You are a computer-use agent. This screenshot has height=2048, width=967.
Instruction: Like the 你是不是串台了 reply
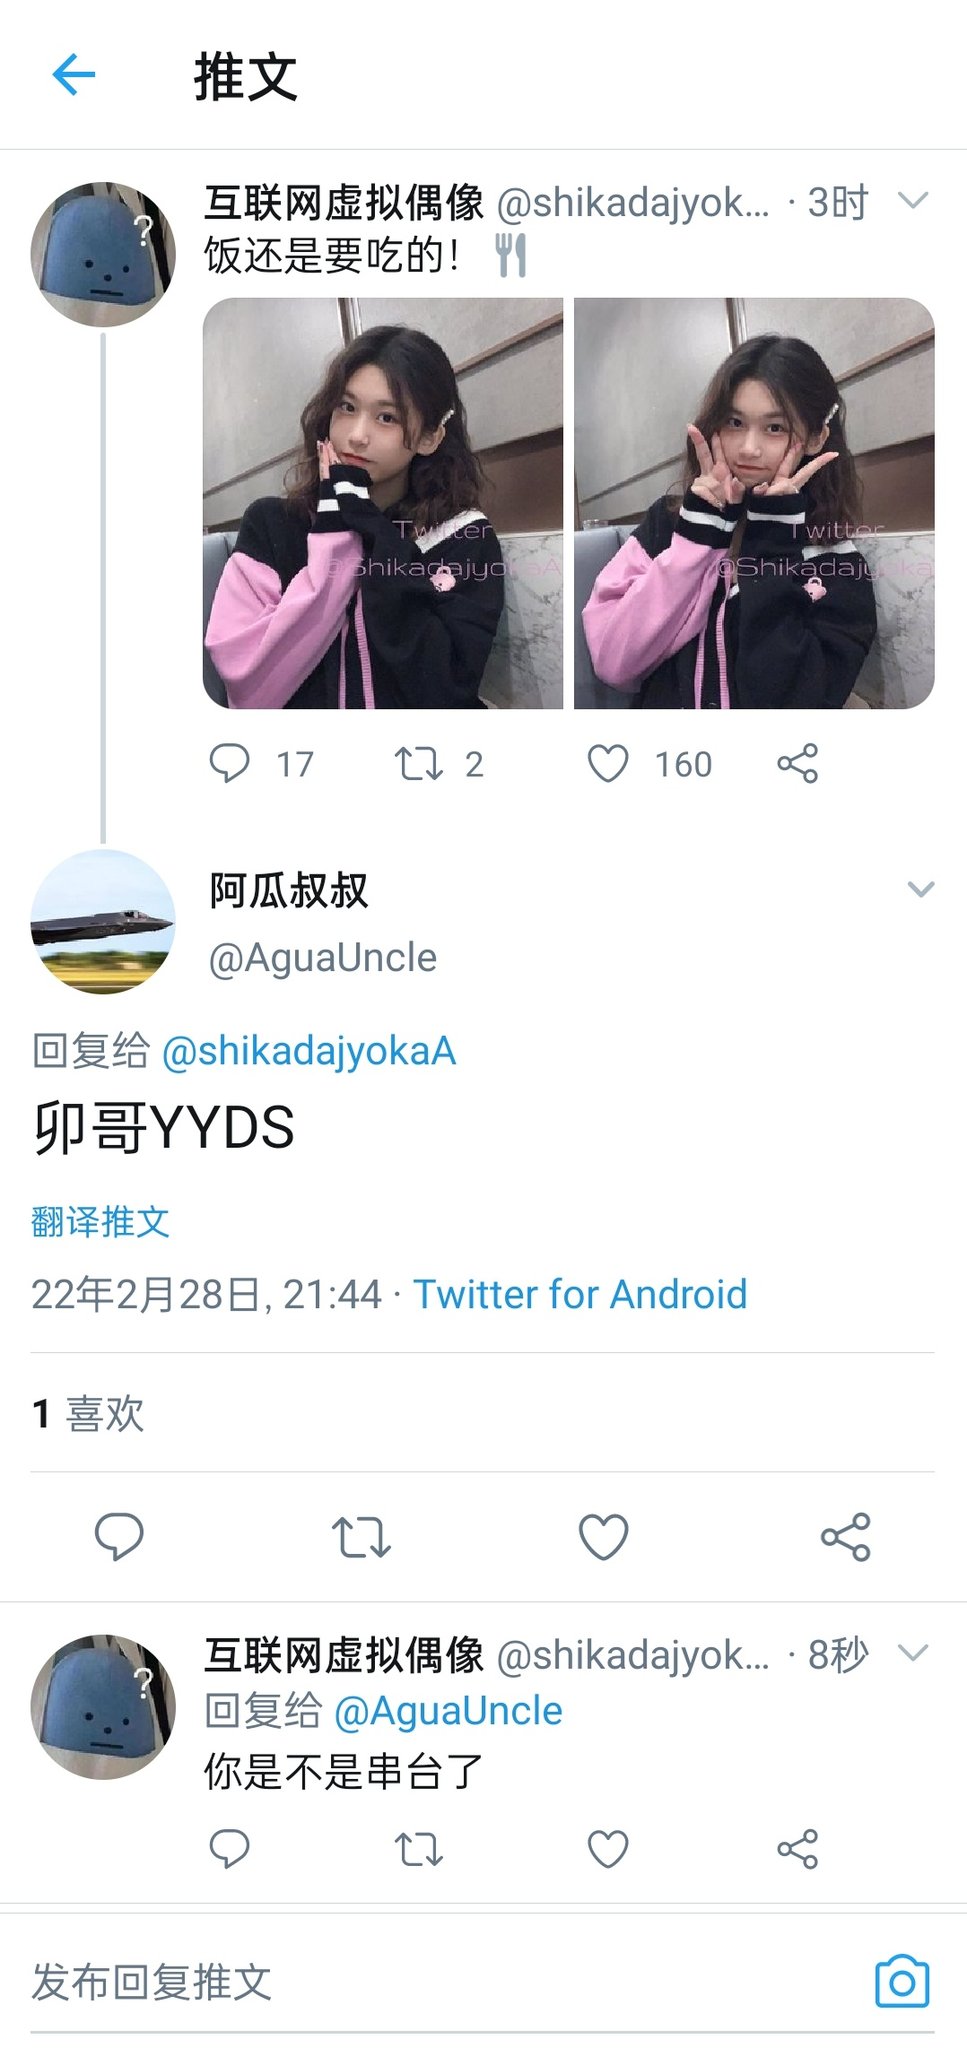(608, 1849)
